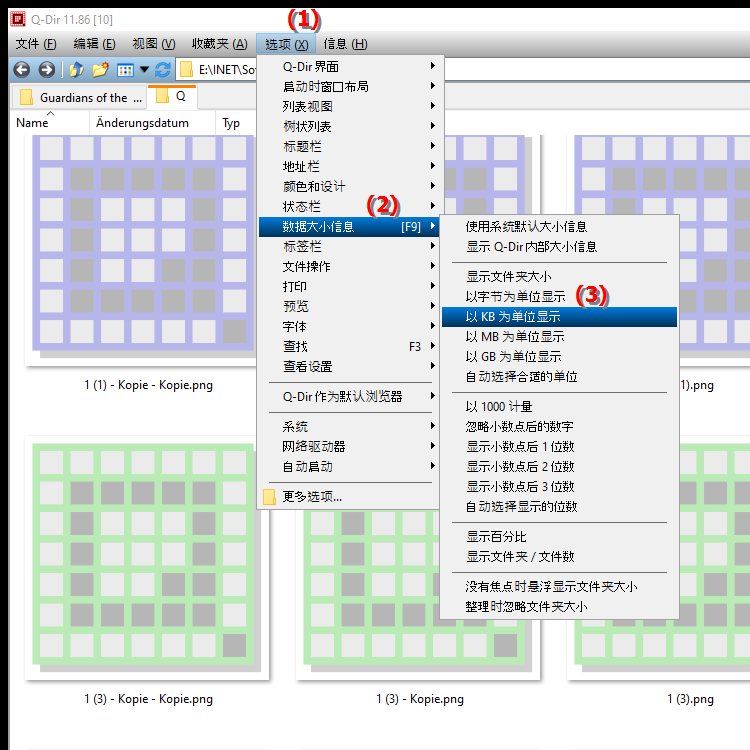Expand the 打印 submenu
The height and width of the screenshot is (750, 750).
pyautogui.click(x=349, y=286)
